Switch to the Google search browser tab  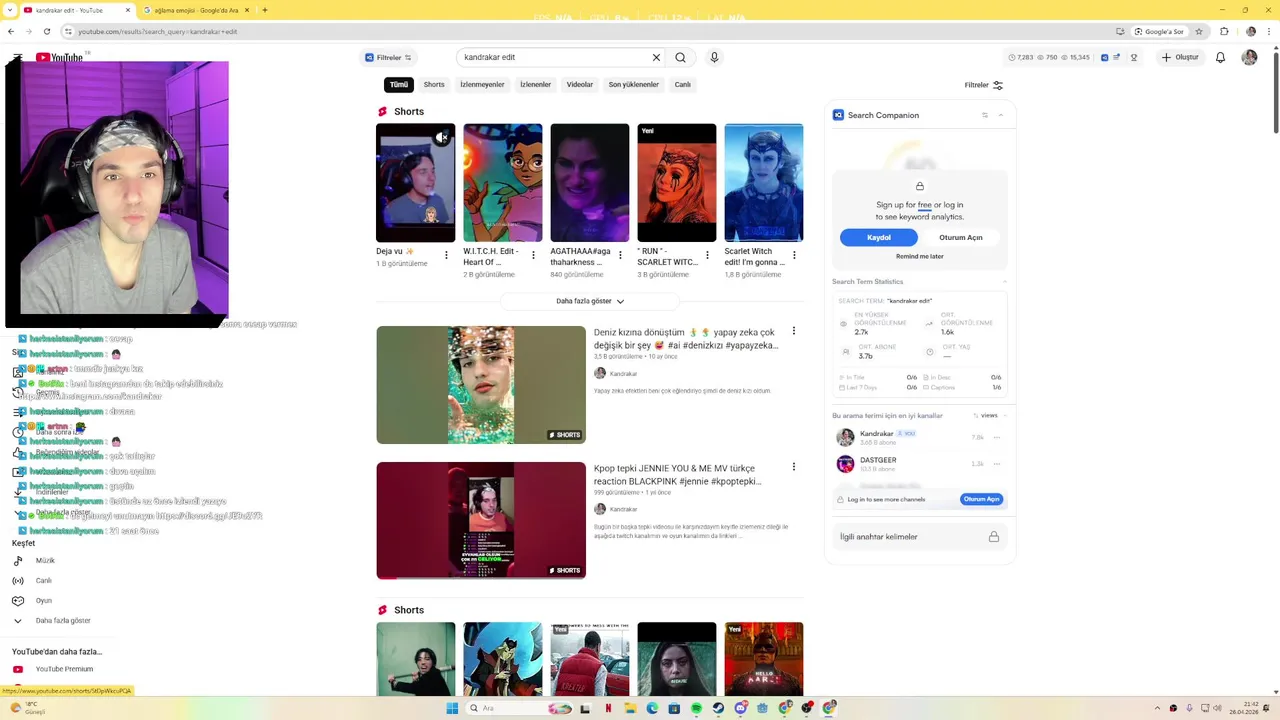195,10
